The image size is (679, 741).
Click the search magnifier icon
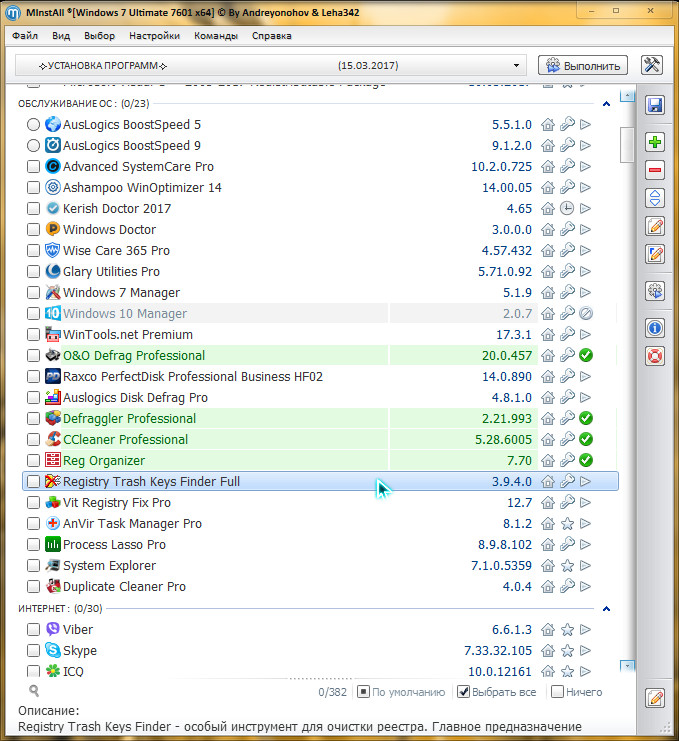[34, 691]
